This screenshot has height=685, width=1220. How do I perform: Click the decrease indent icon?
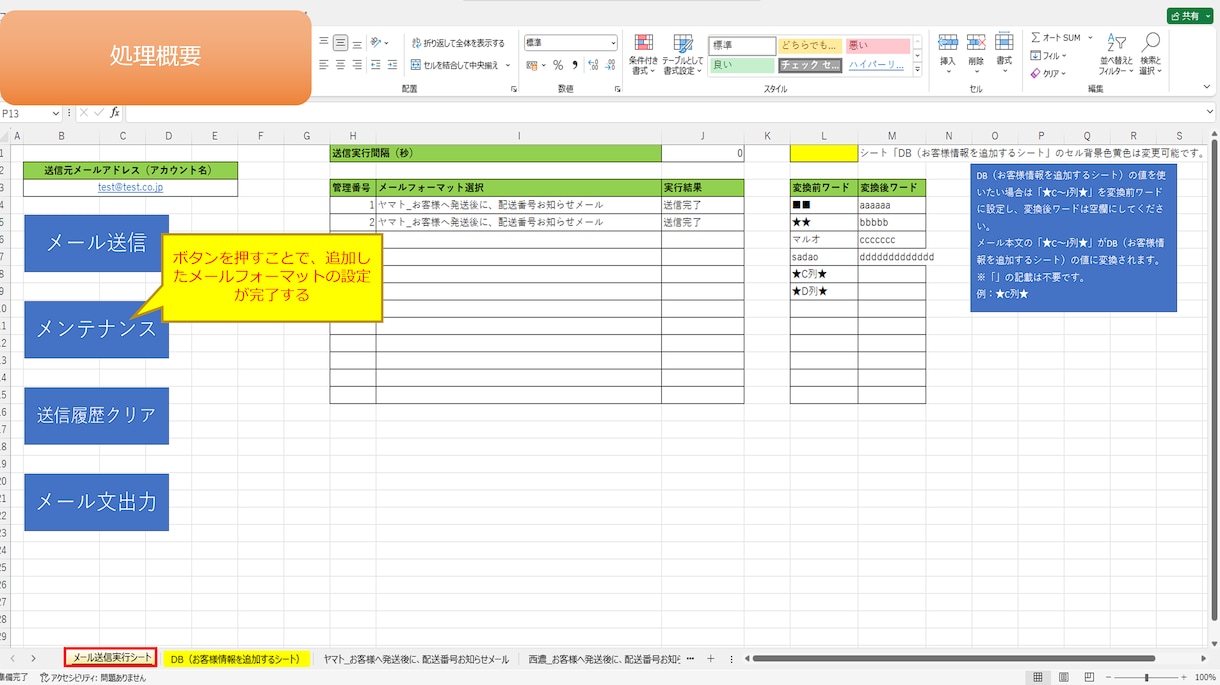(375, 65)
